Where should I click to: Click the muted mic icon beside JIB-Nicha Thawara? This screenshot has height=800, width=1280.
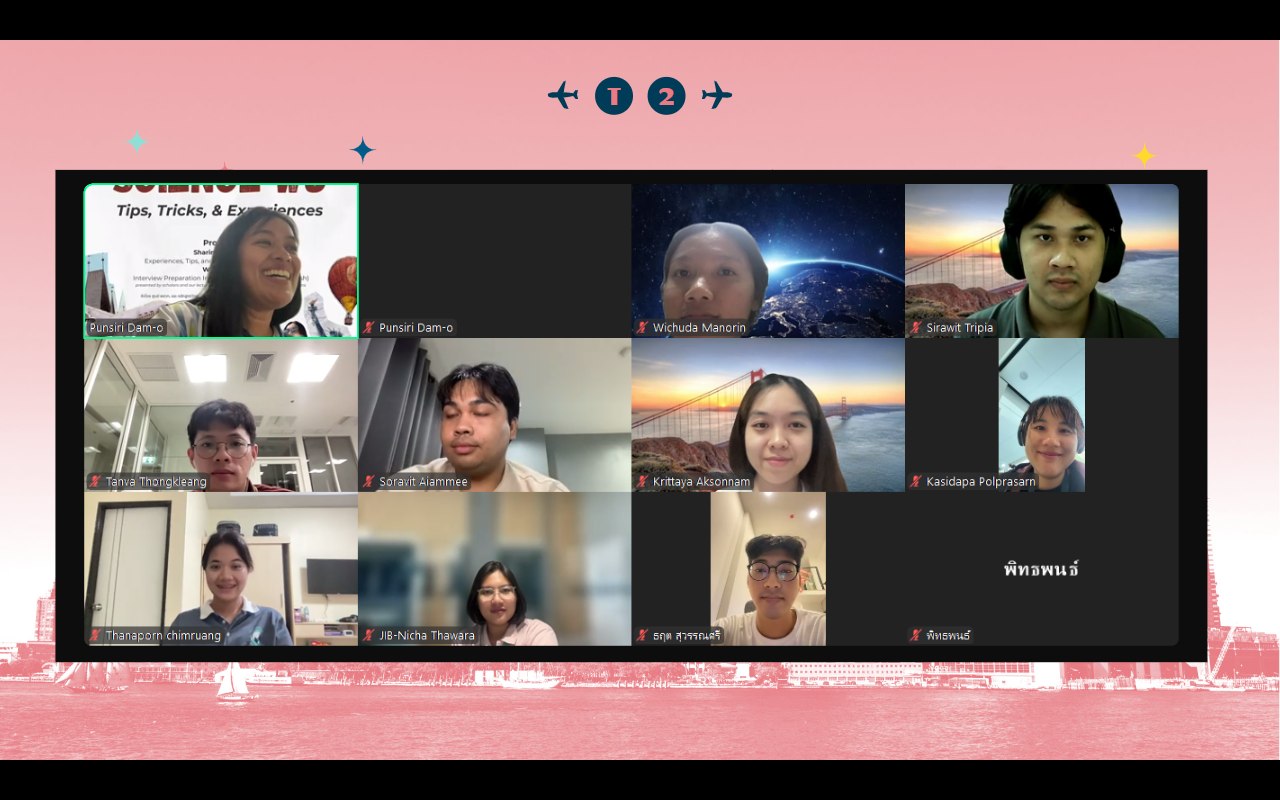(369, 635)
